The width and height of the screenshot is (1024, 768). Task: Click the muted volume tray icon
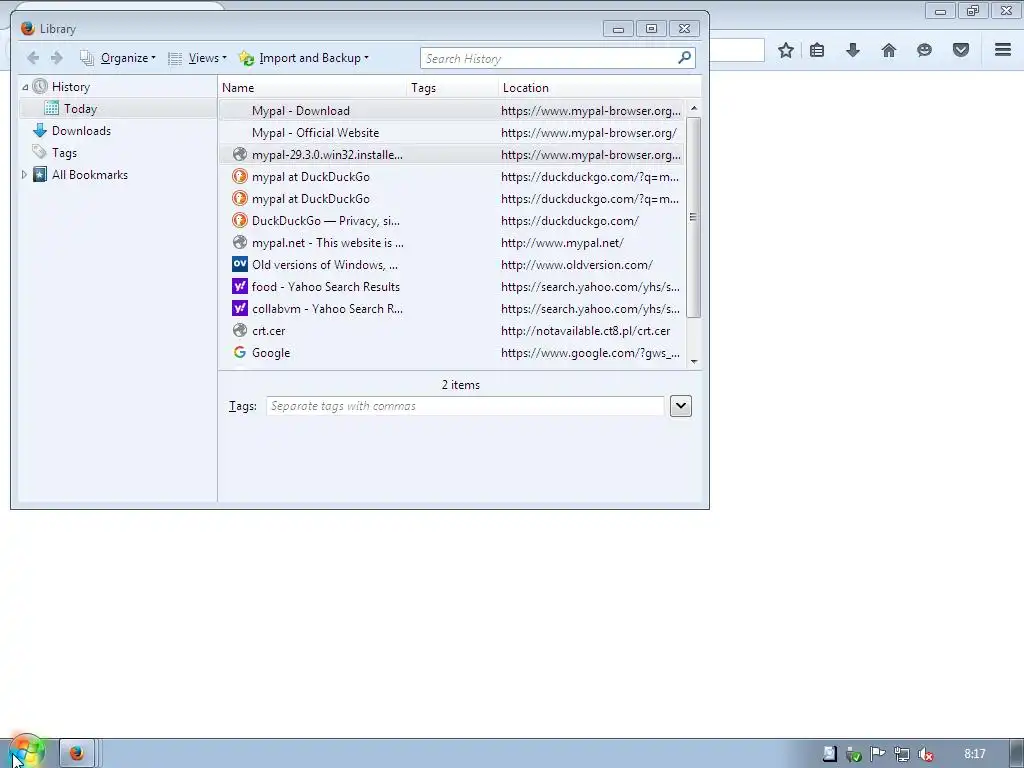click(x=925, y=754)
